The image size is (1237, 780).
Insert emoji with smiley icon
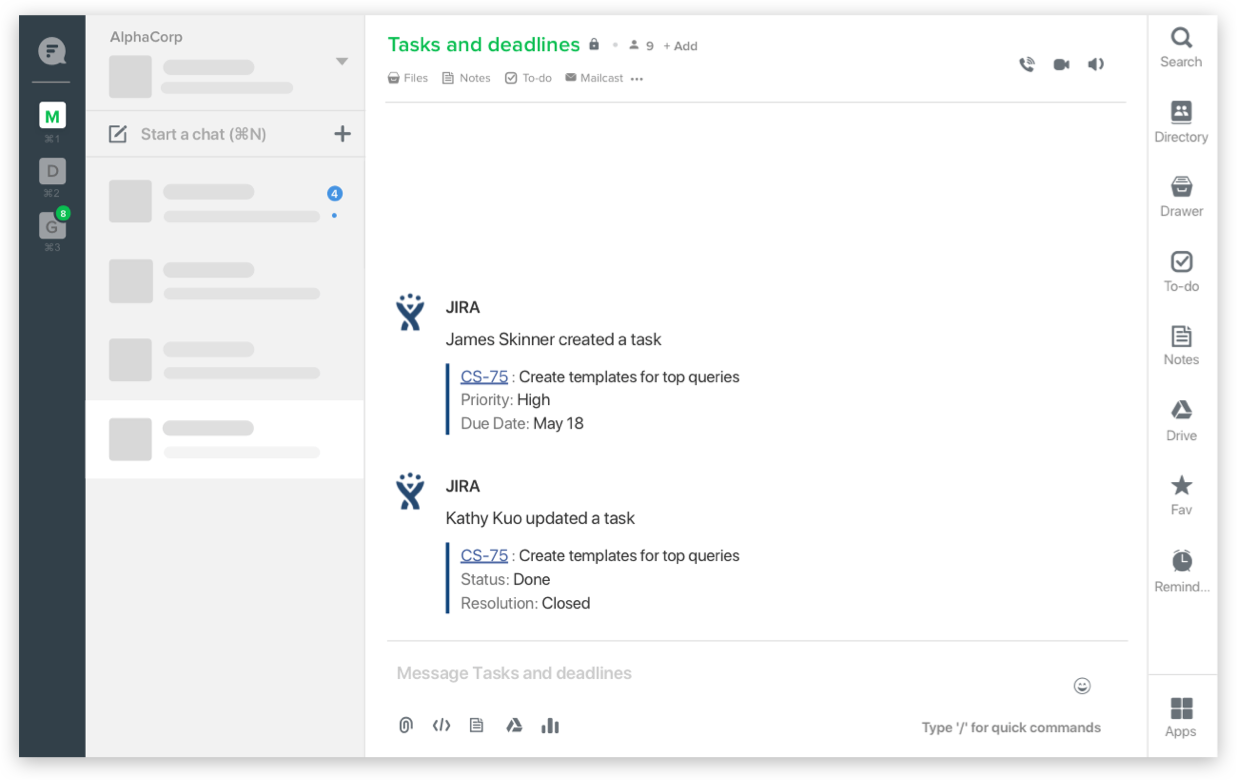[x=1082, y=686]
